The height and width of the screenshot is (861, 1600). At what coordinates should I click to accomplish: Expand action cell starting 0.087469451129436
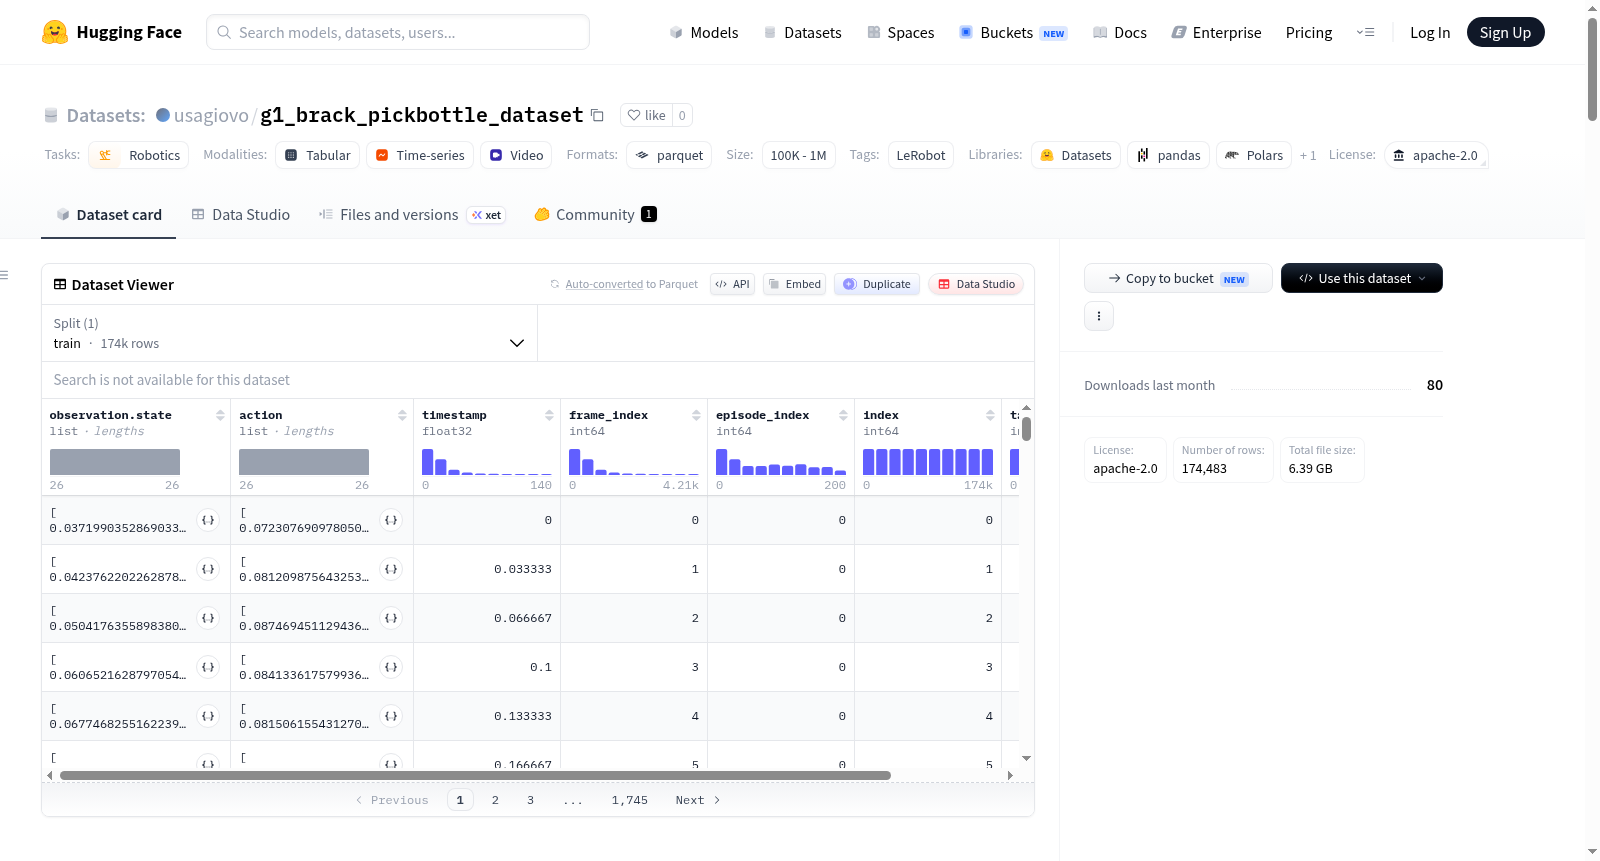(391, 618)
